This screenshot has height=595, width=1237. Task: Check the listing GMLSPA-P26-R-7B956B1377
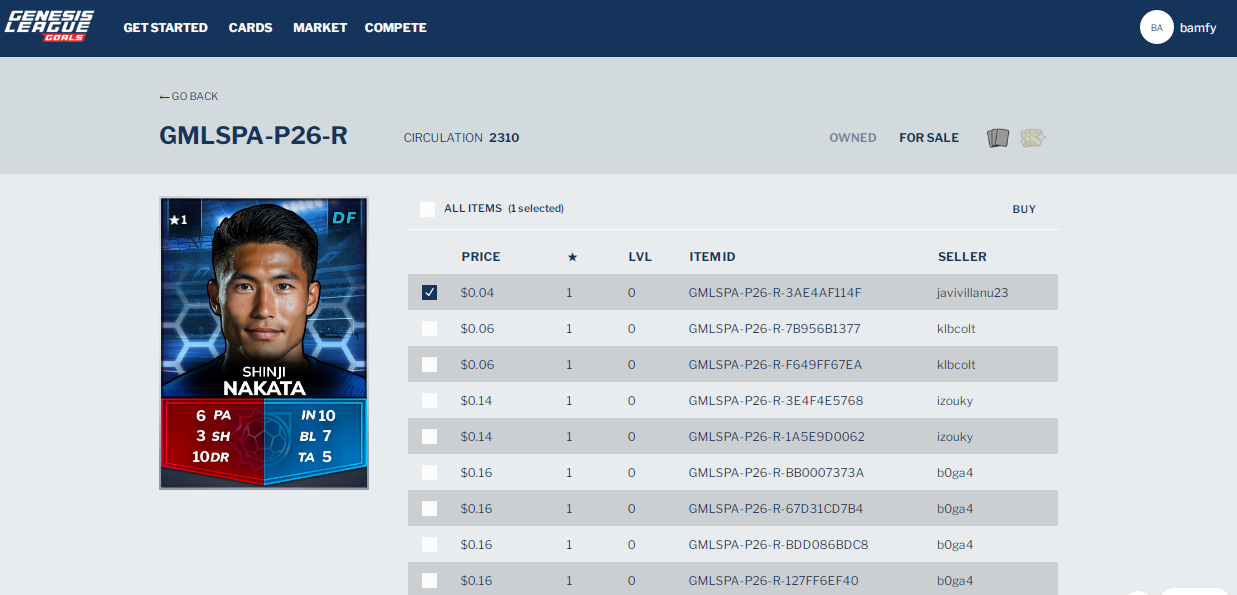click(429, 329)
